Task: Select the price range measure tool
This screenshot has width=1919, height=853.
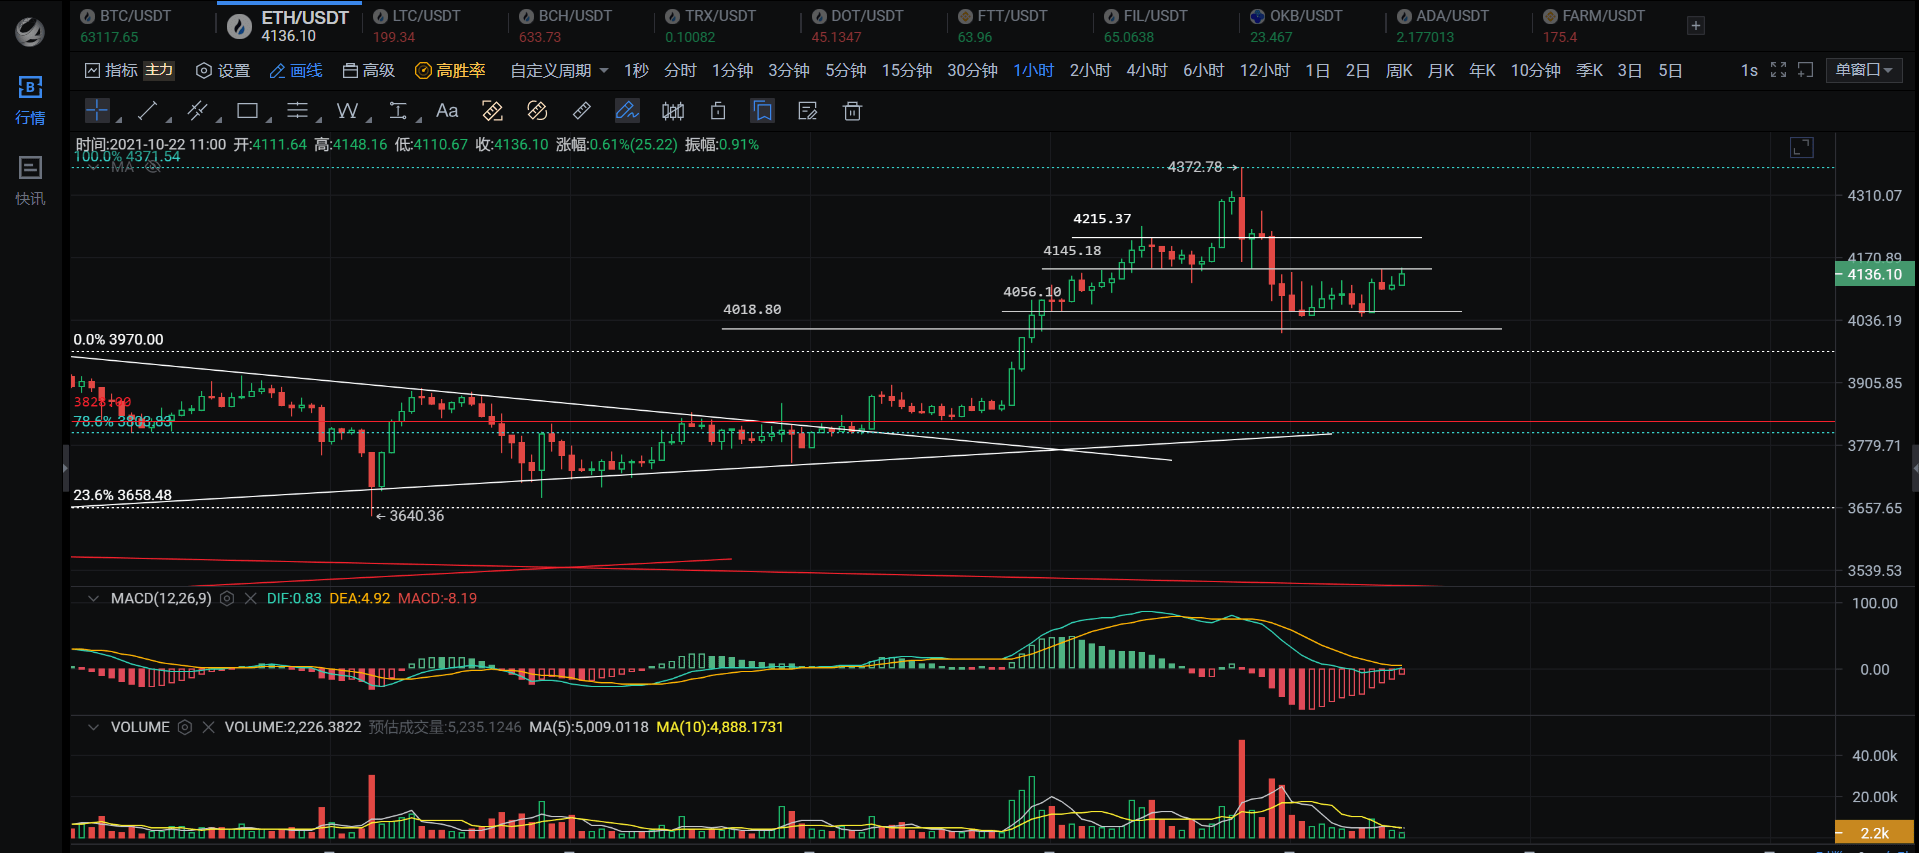Action: click(398, 110)
